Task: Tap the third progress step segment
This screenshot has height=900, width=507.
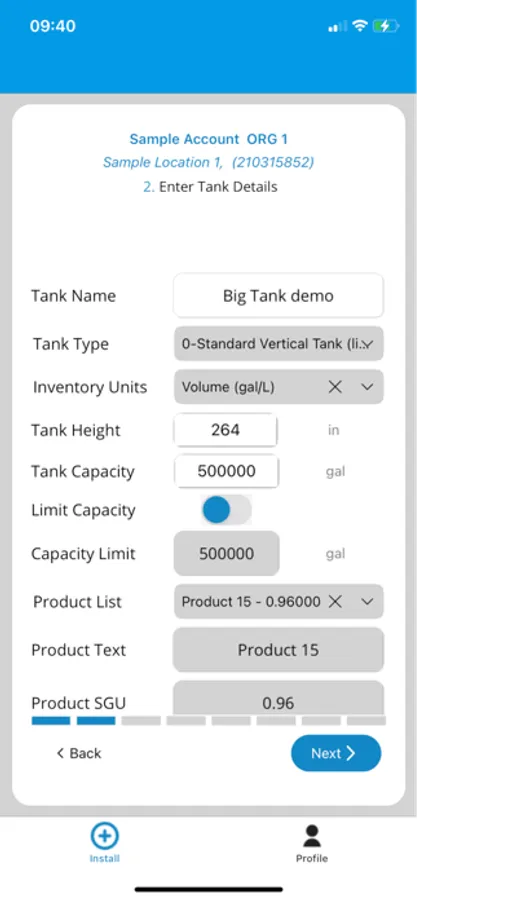Action: (x=141, y=721)
